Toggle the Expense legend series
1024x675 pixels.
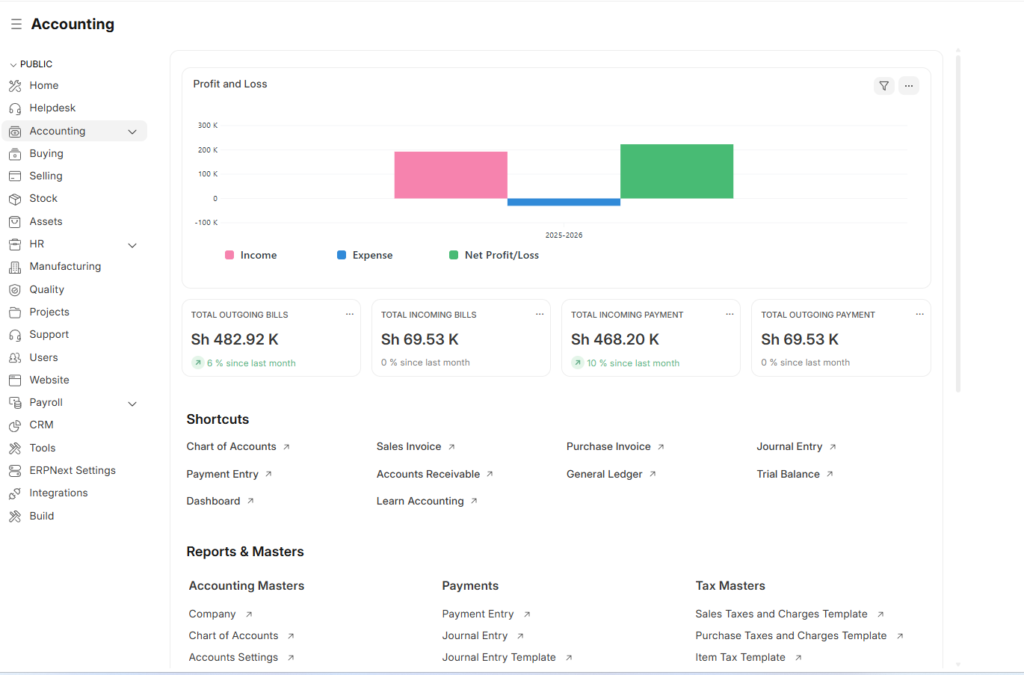(x=364, y=255)
